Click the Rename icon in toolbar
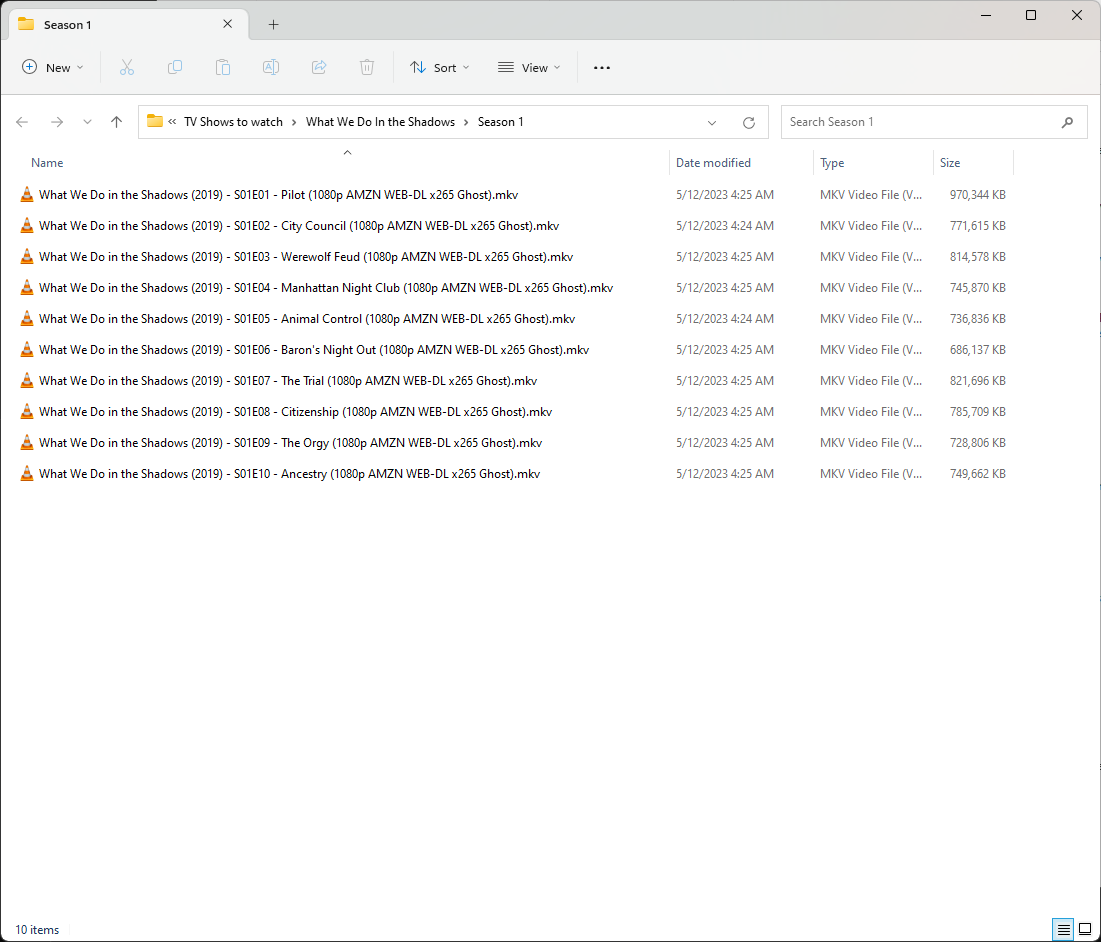Image resolution: width=1101 pixels, height=942 pixels. point(271,67)
